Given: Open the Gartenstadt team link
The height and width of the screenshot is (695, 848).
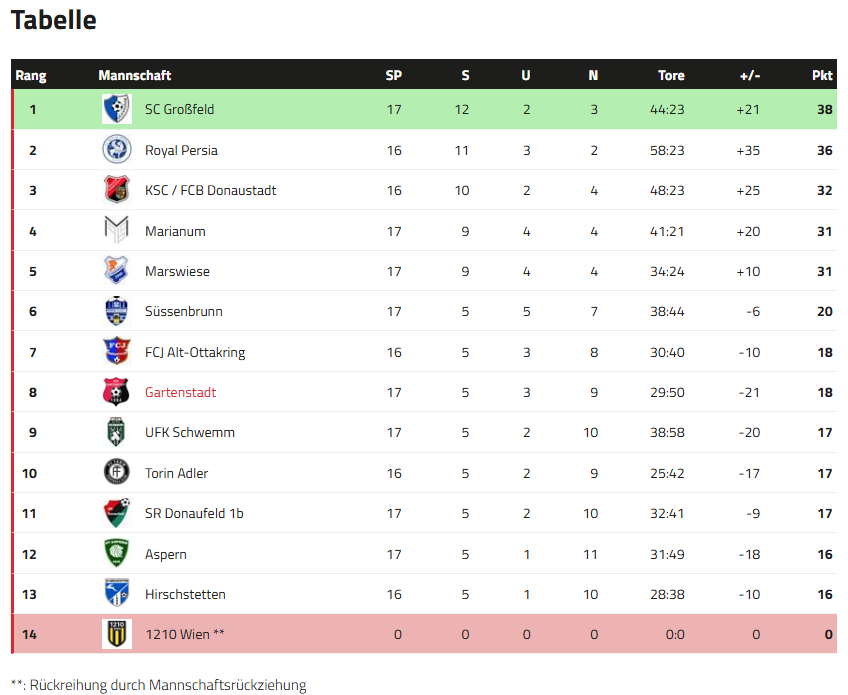Looking at the screenshot, I should (180, 392).
